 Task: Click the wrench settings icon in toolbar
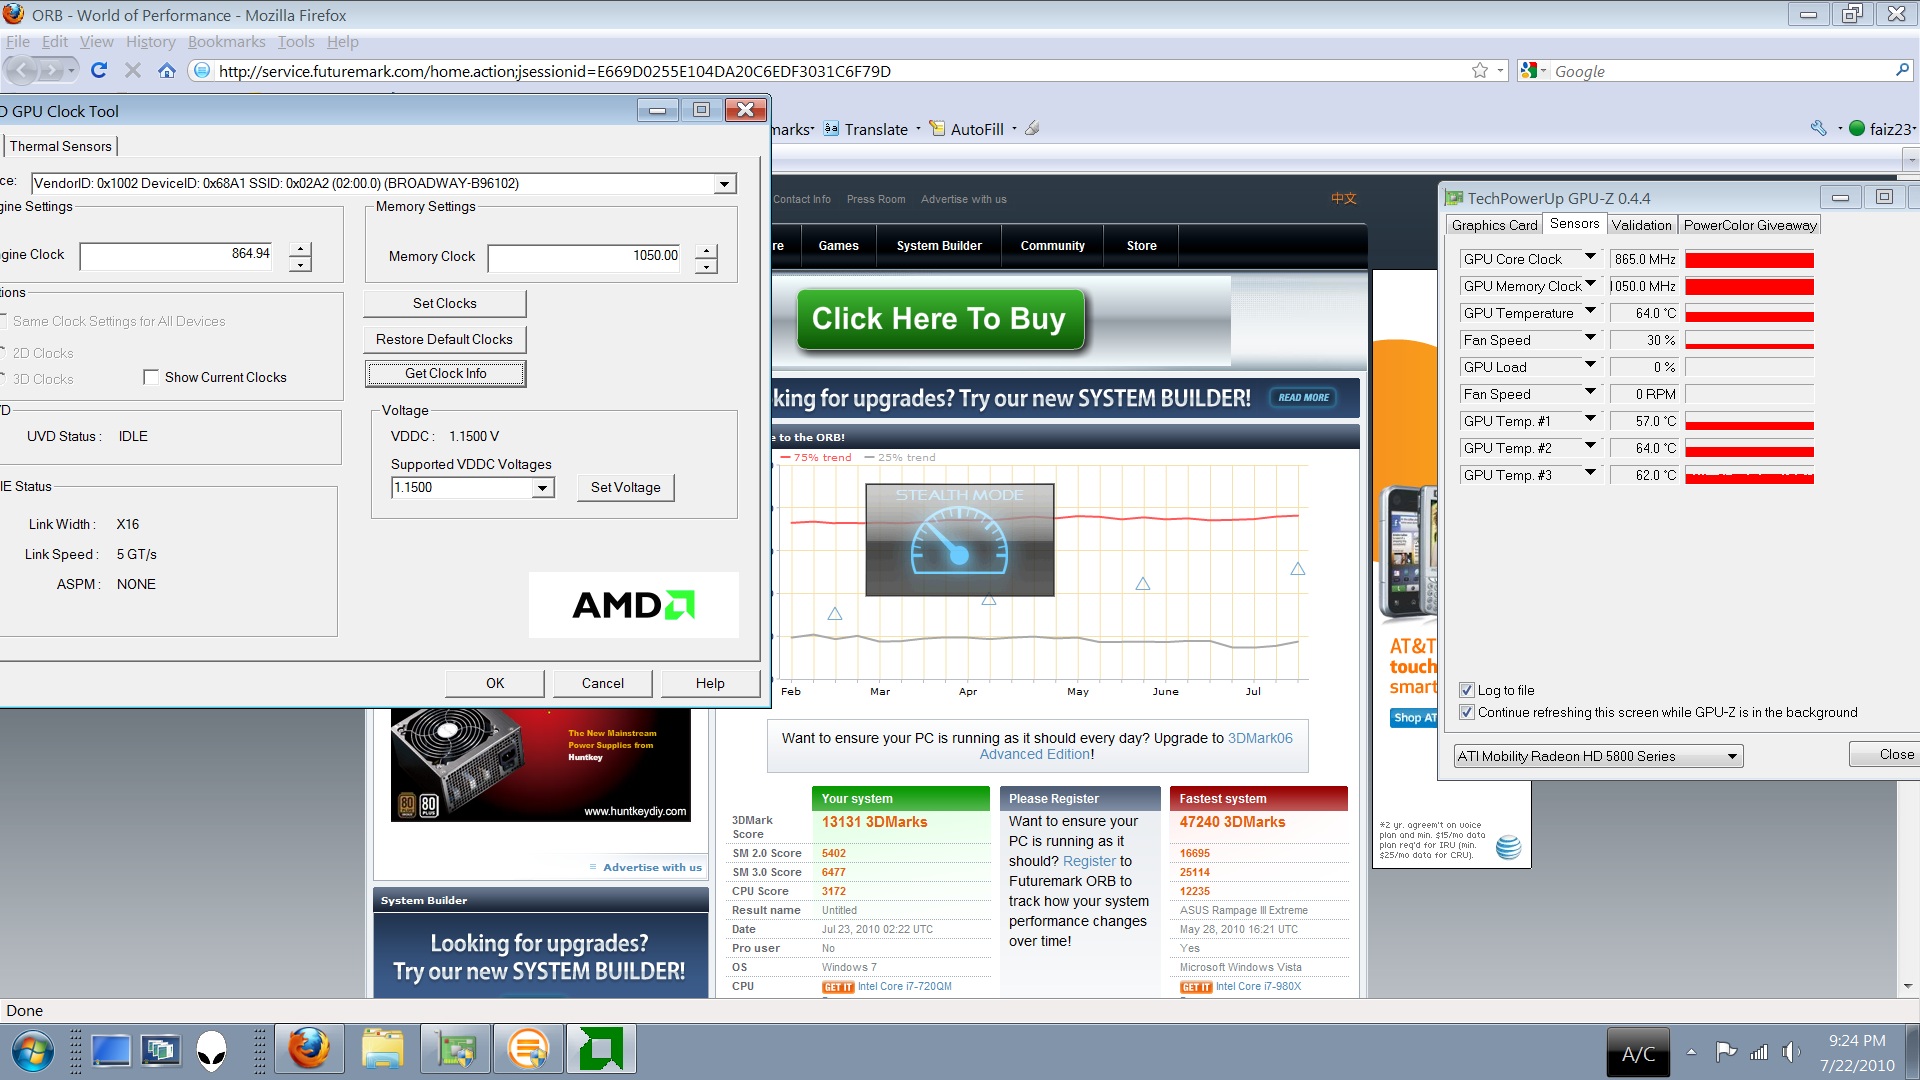pyautogui.click(x=1819, y=128)
